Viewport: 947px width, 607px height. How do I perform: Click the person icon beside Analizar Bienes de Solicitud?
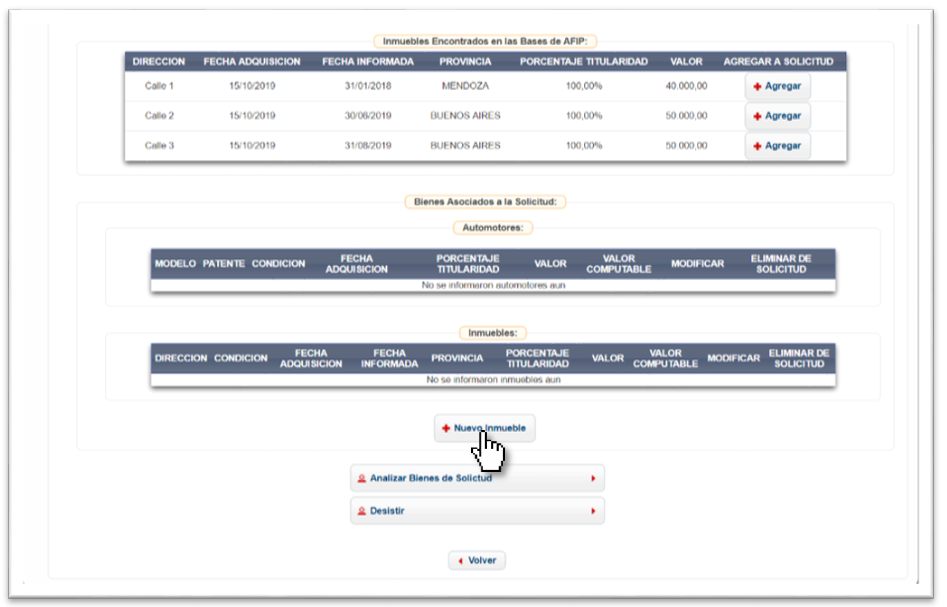pyautogui.click(x=361, y=479)
